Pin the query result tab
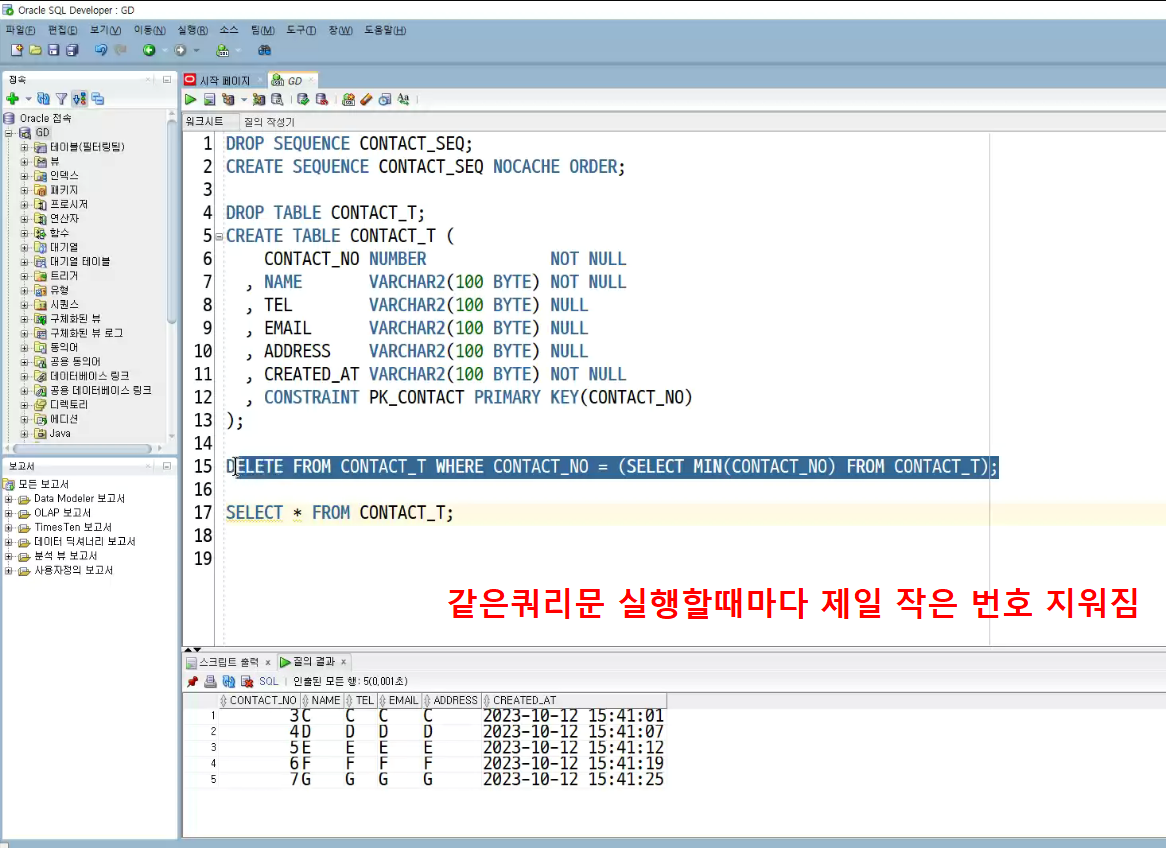Image resolution: width=1166 pixels, height=848 pixels. [193, 681]
